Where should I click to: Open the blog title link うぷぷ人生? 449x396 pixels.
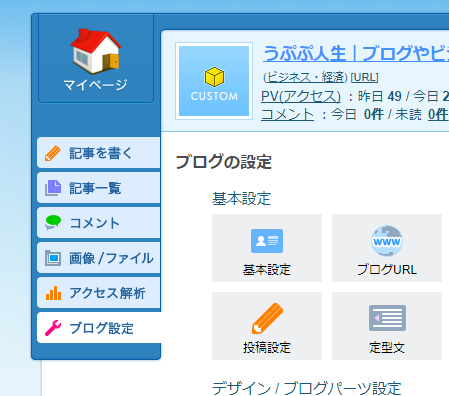(x=356, y=53)
